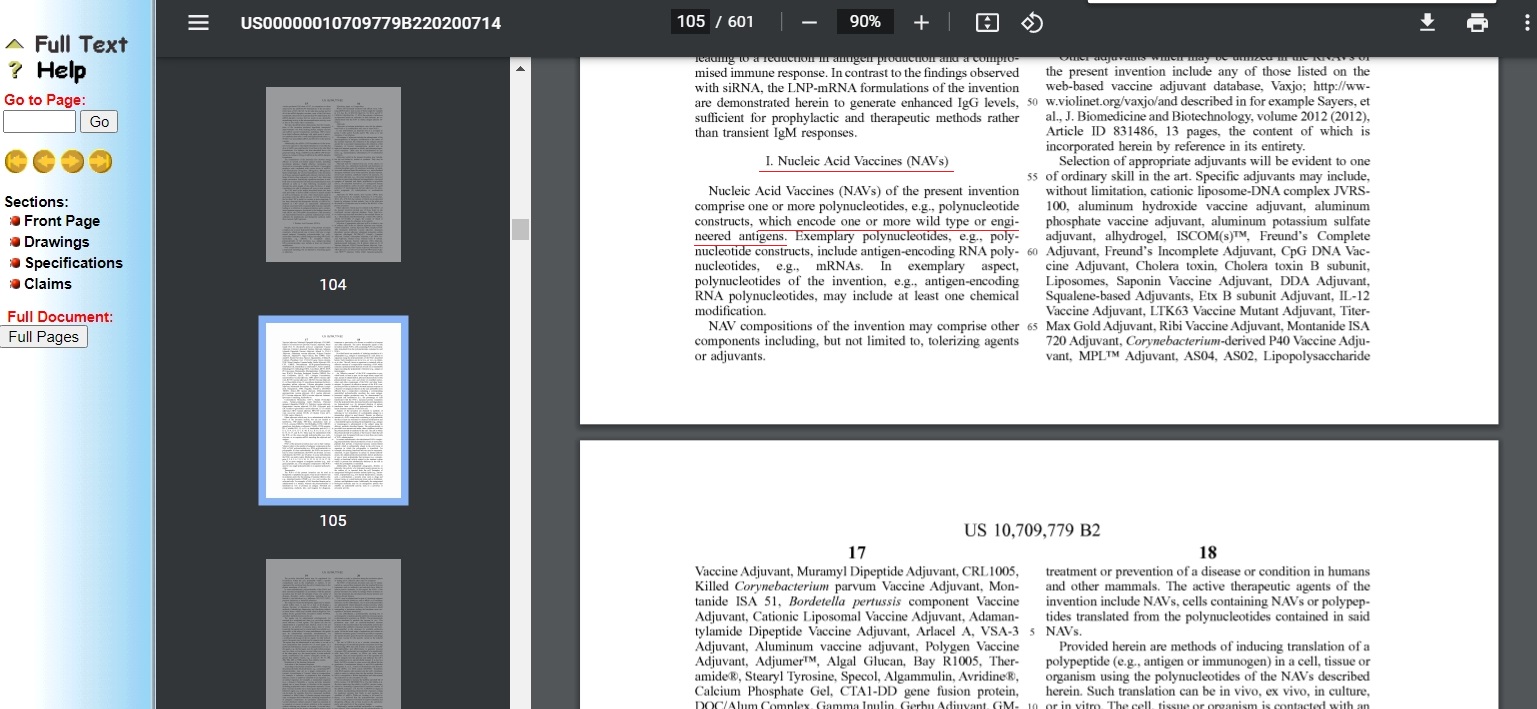
Task: Go to next page gold arrow
Action: [72, 161]
